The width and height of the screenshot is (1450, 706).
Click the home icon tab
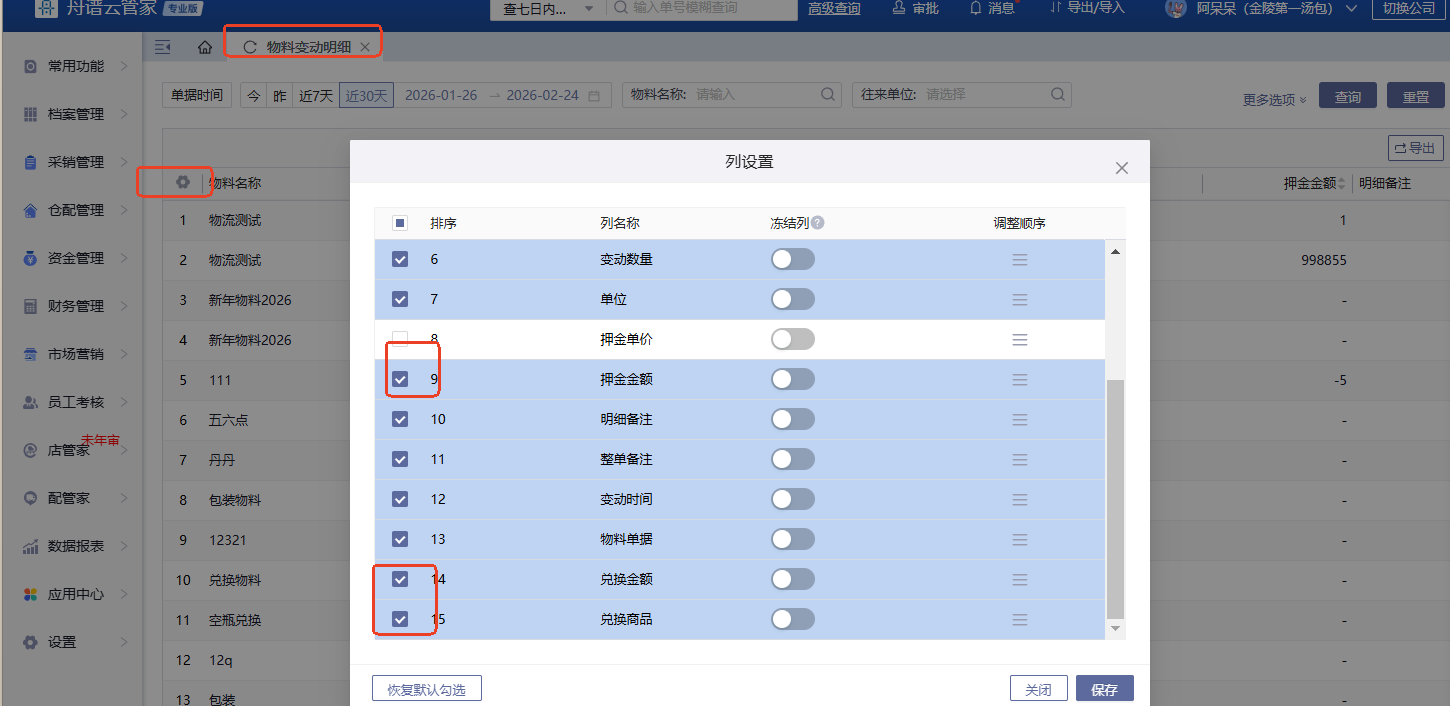coord(205,47)
